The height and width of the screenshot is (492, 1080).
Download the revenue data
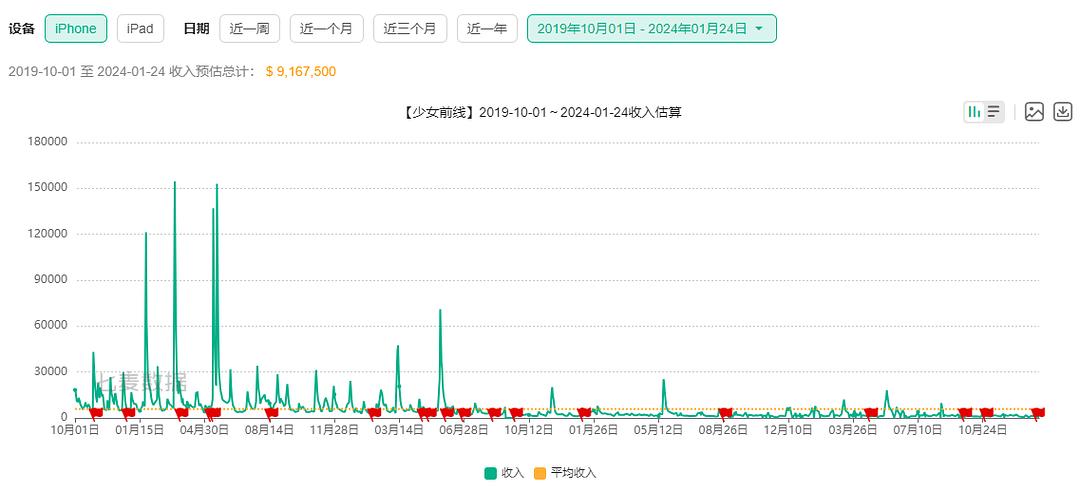(1063, 112)
